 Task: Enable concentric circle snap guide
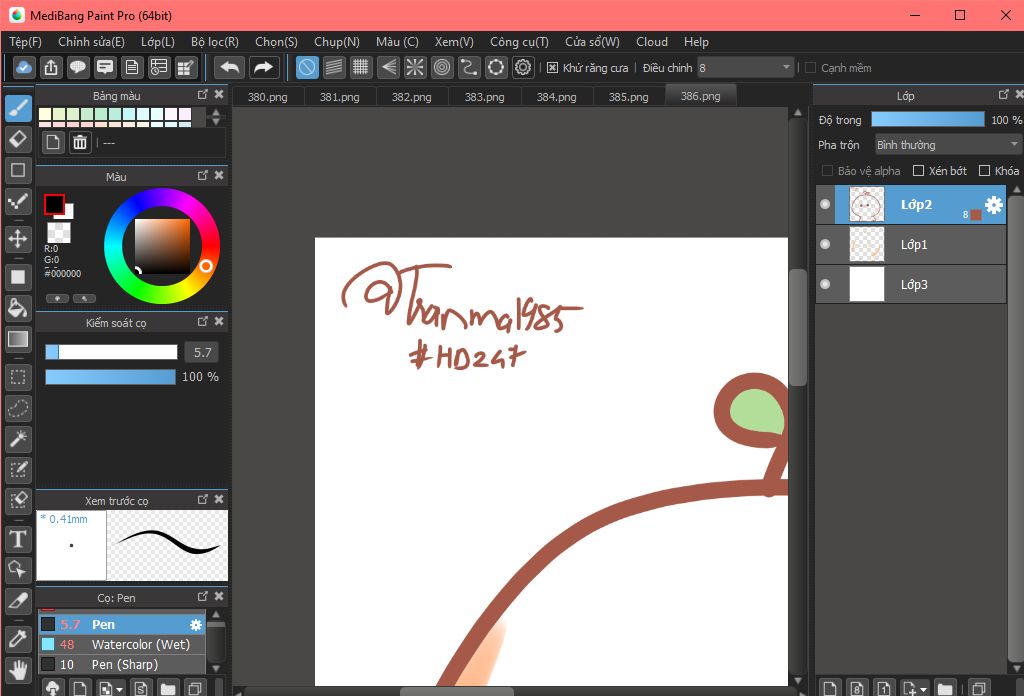pyautogui.click(x=442, y=67)
